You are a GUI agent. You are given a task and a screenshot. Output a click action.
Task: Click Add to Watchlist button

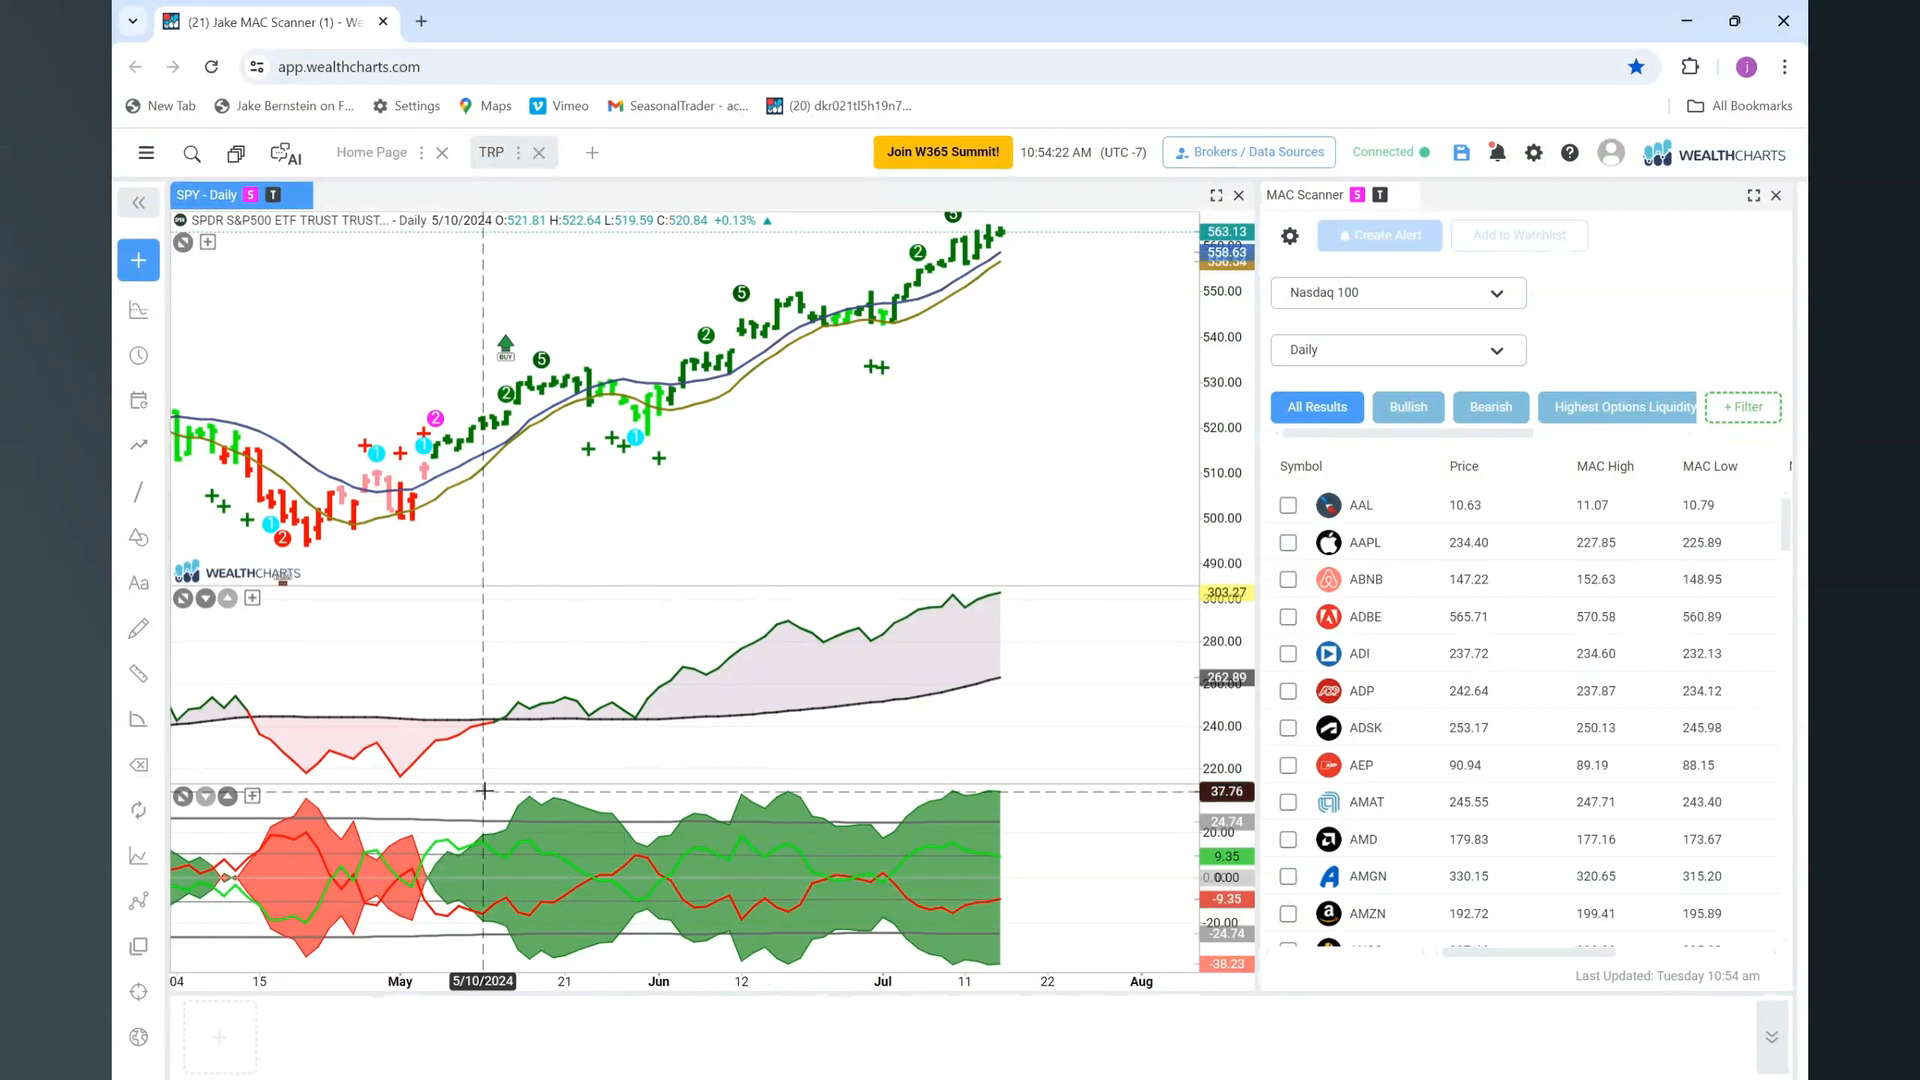tap(1519, 236)
